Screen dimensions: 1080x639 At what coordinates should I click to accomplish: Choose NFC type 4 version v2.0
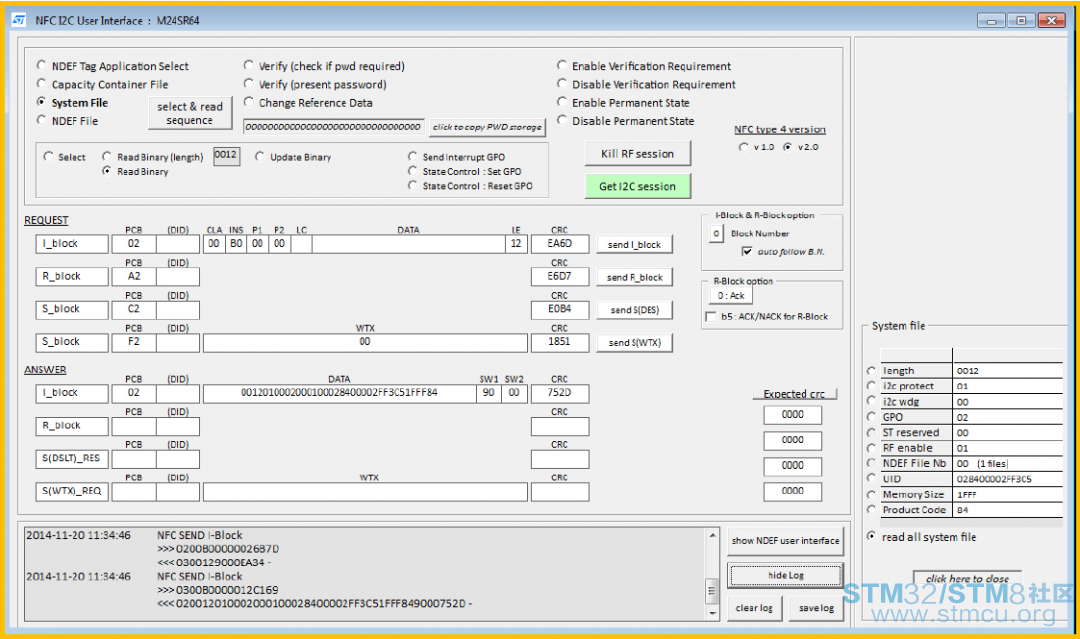[x=787, y=147]
